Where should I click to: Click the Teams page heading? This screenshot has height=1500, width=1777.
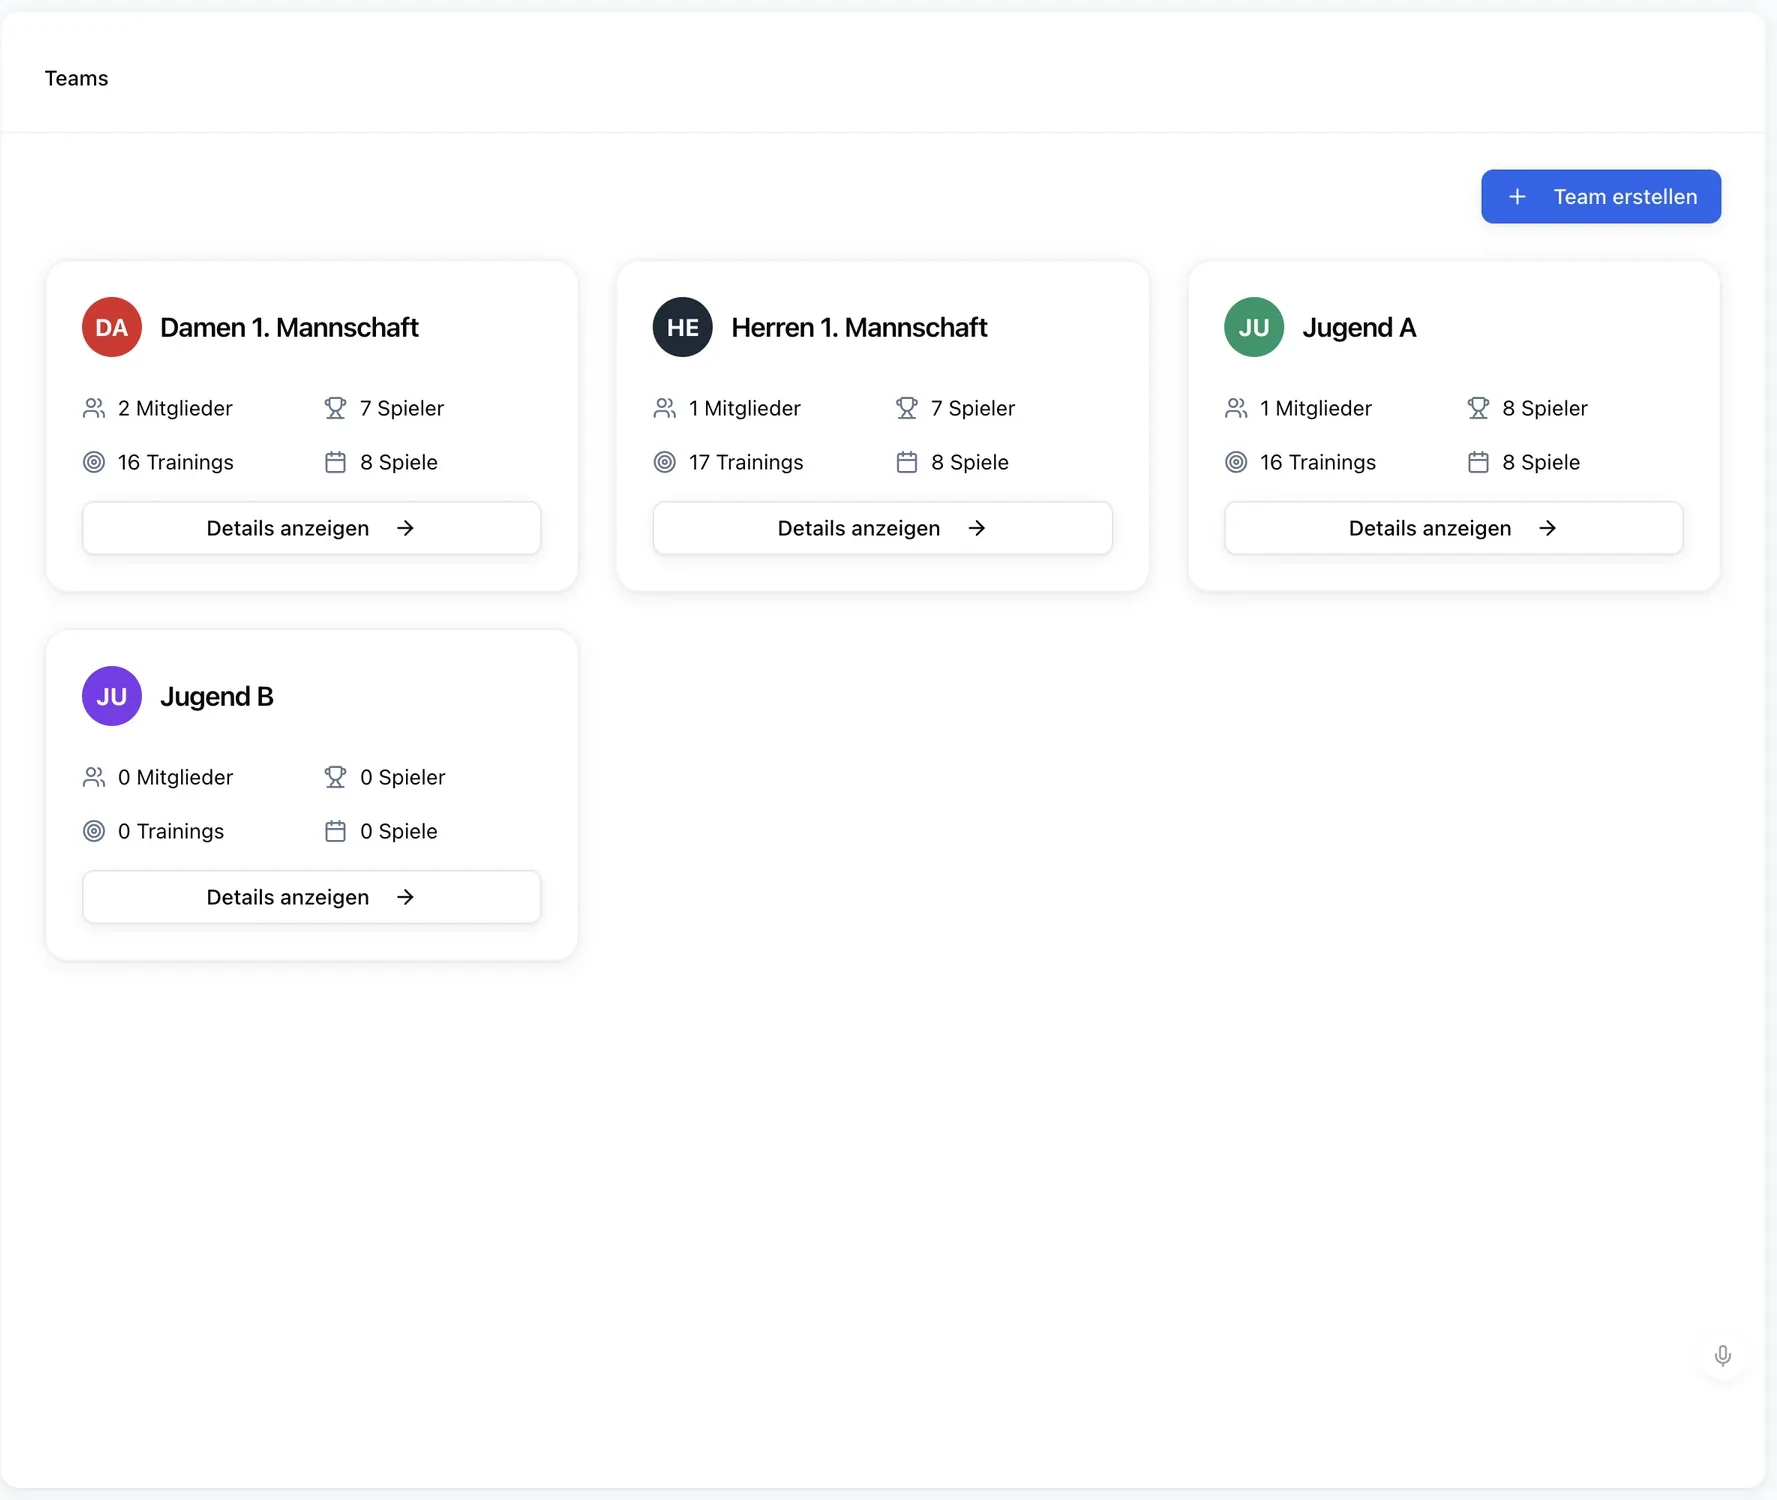76,78
